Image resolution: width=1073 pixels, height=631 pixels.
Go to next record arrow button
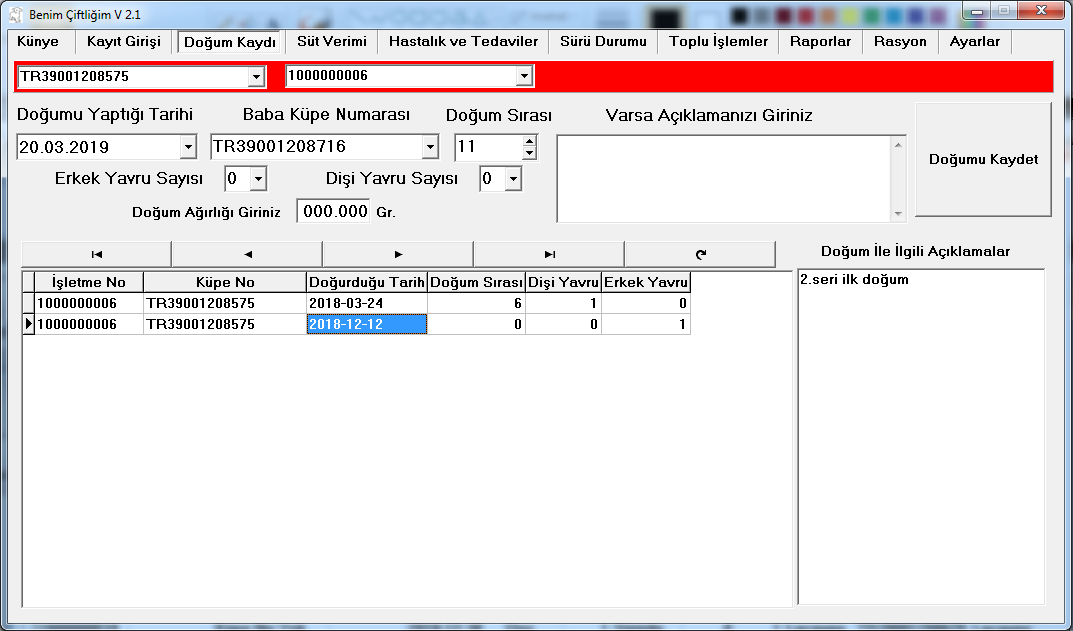coord(398,254)
